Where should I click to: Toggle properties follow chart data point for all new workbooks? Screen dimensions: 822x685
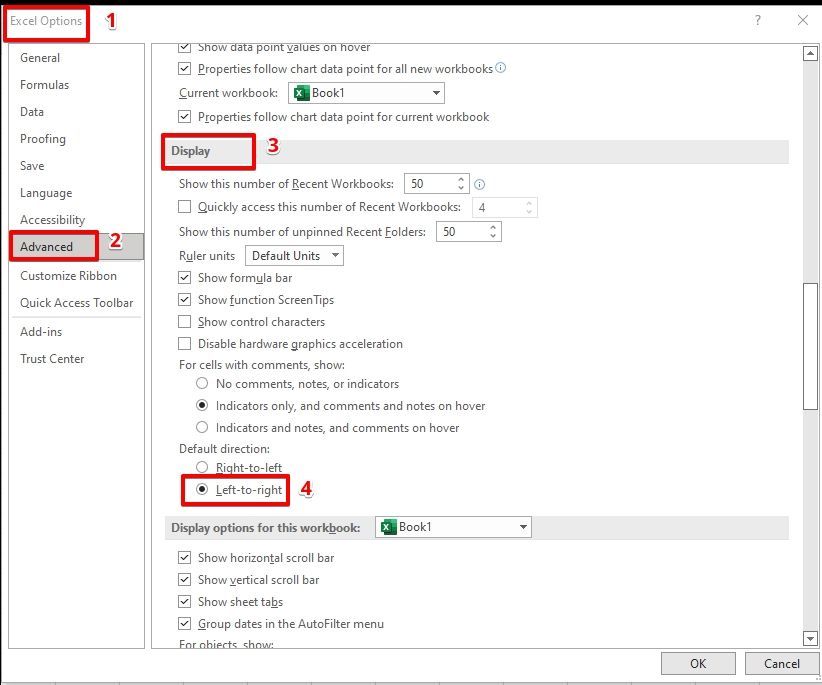(185, 69)
